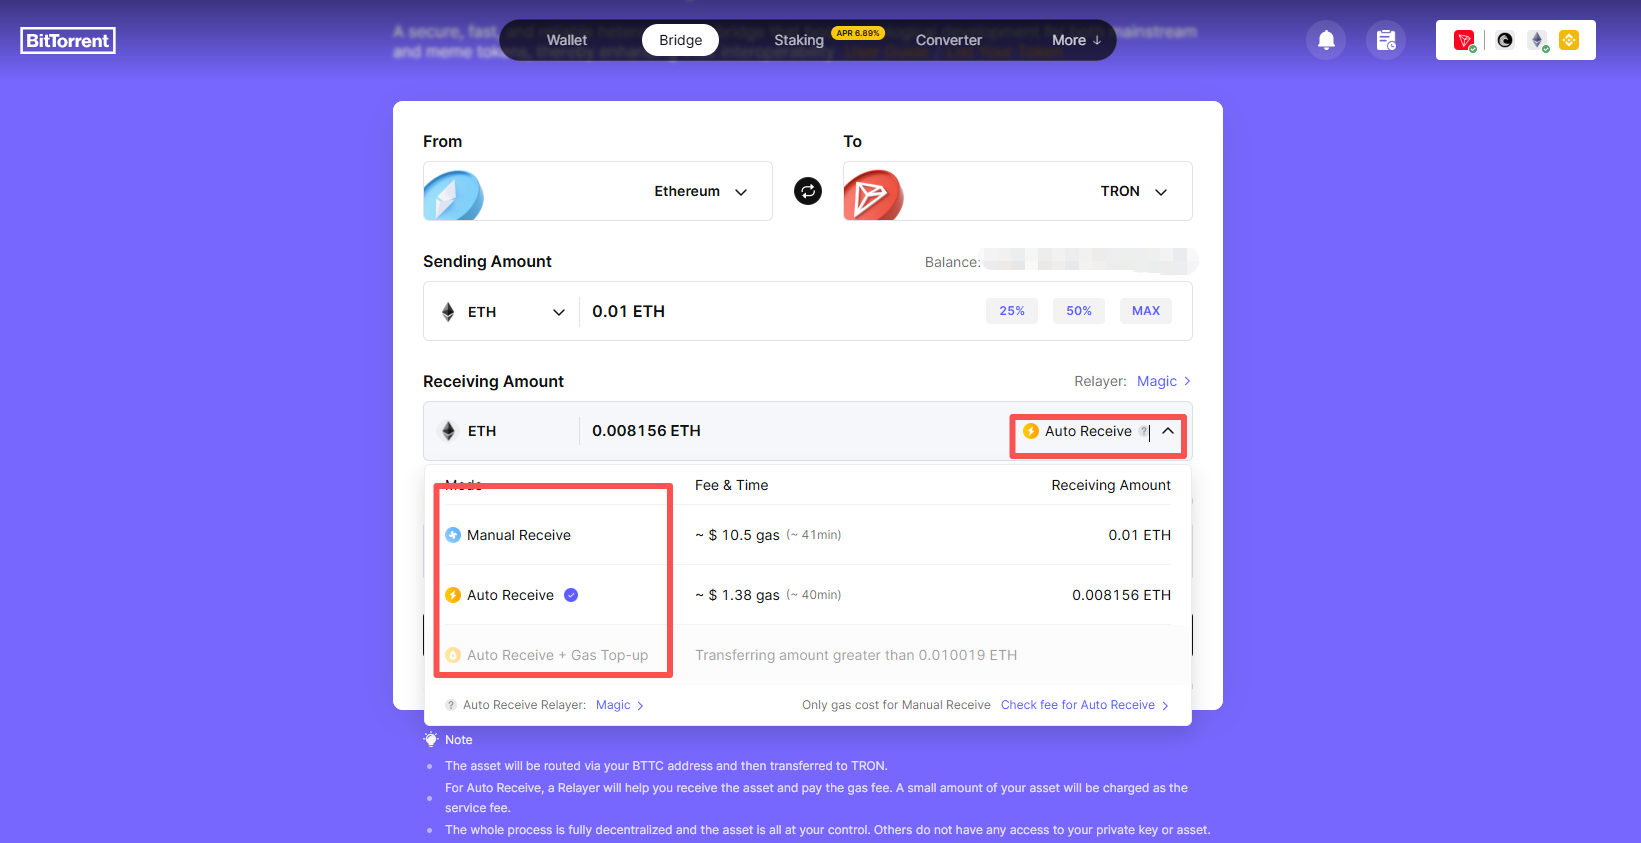The width and height of the screenshot is (1641, 843).
Task: Click the TRON wallet icon
Action: [x=1464, y=40]
